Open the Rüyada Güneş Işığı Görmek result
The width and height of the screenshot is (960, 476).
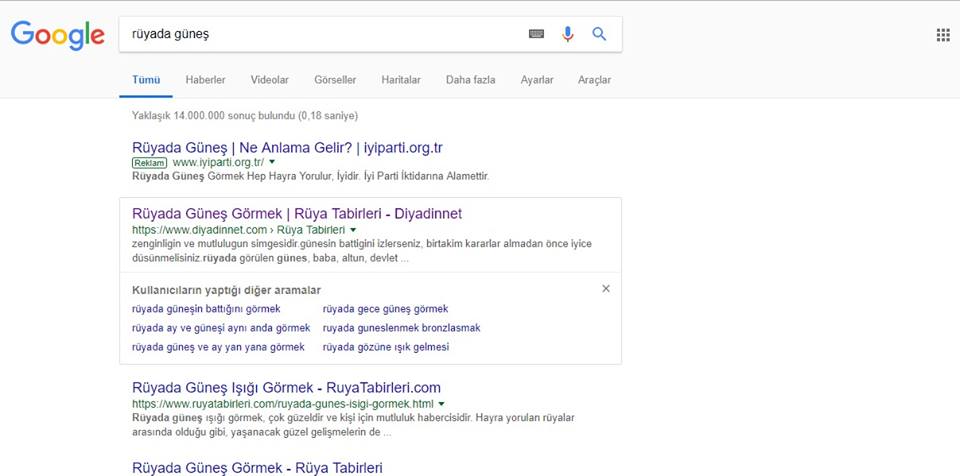pos(286,387)
